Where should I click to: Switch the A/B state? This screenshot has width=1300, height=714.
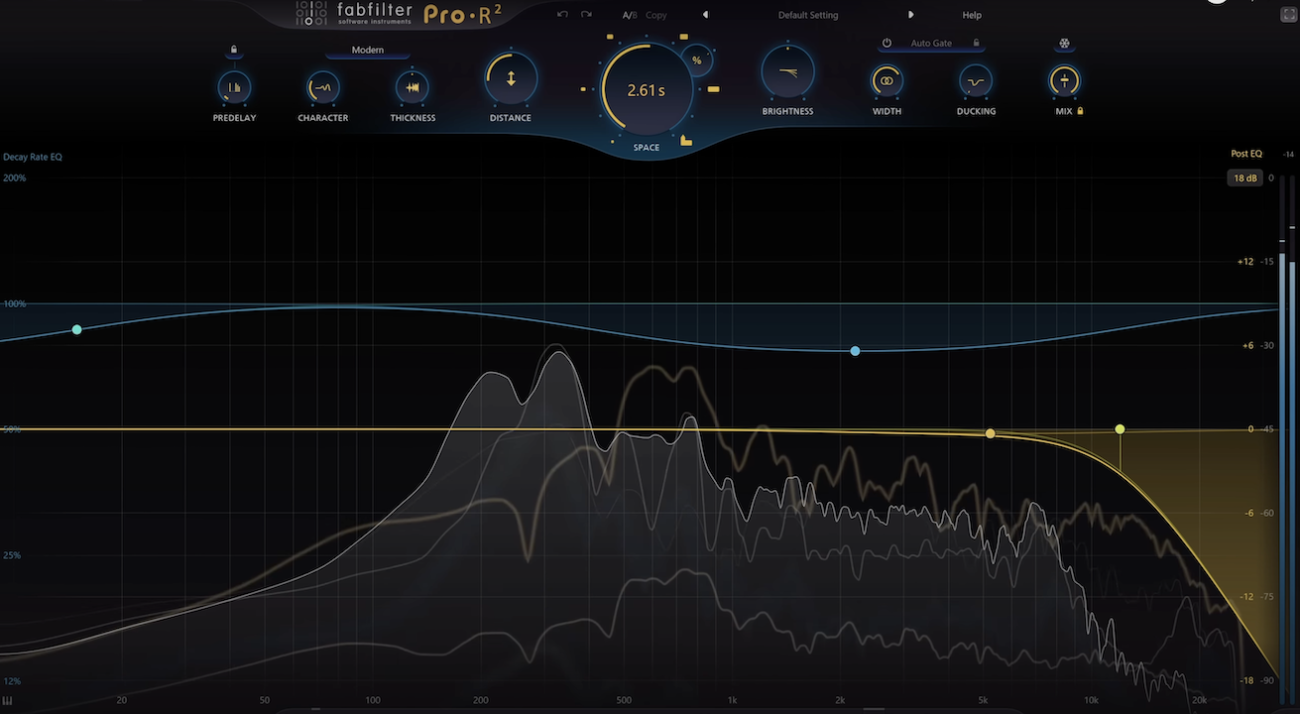point(629,15)
